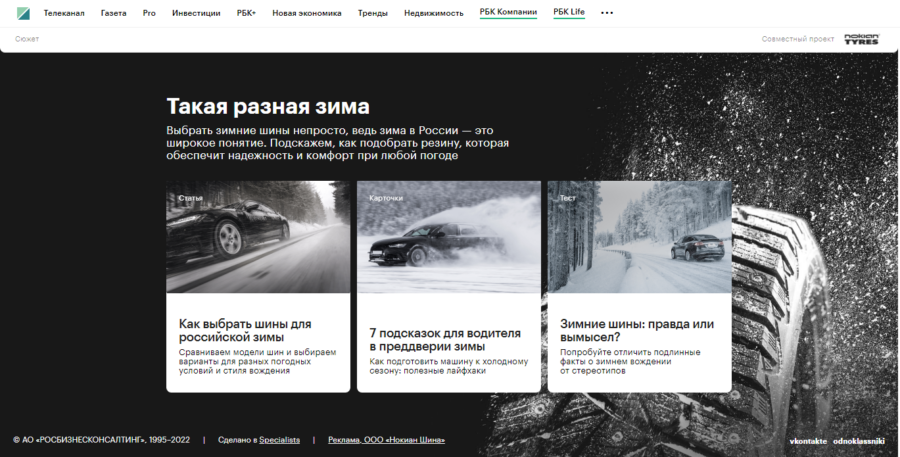This screenshot has width=900, height=457.
Task: Open the Nokian Tyres logo
Action: [861, 39]
